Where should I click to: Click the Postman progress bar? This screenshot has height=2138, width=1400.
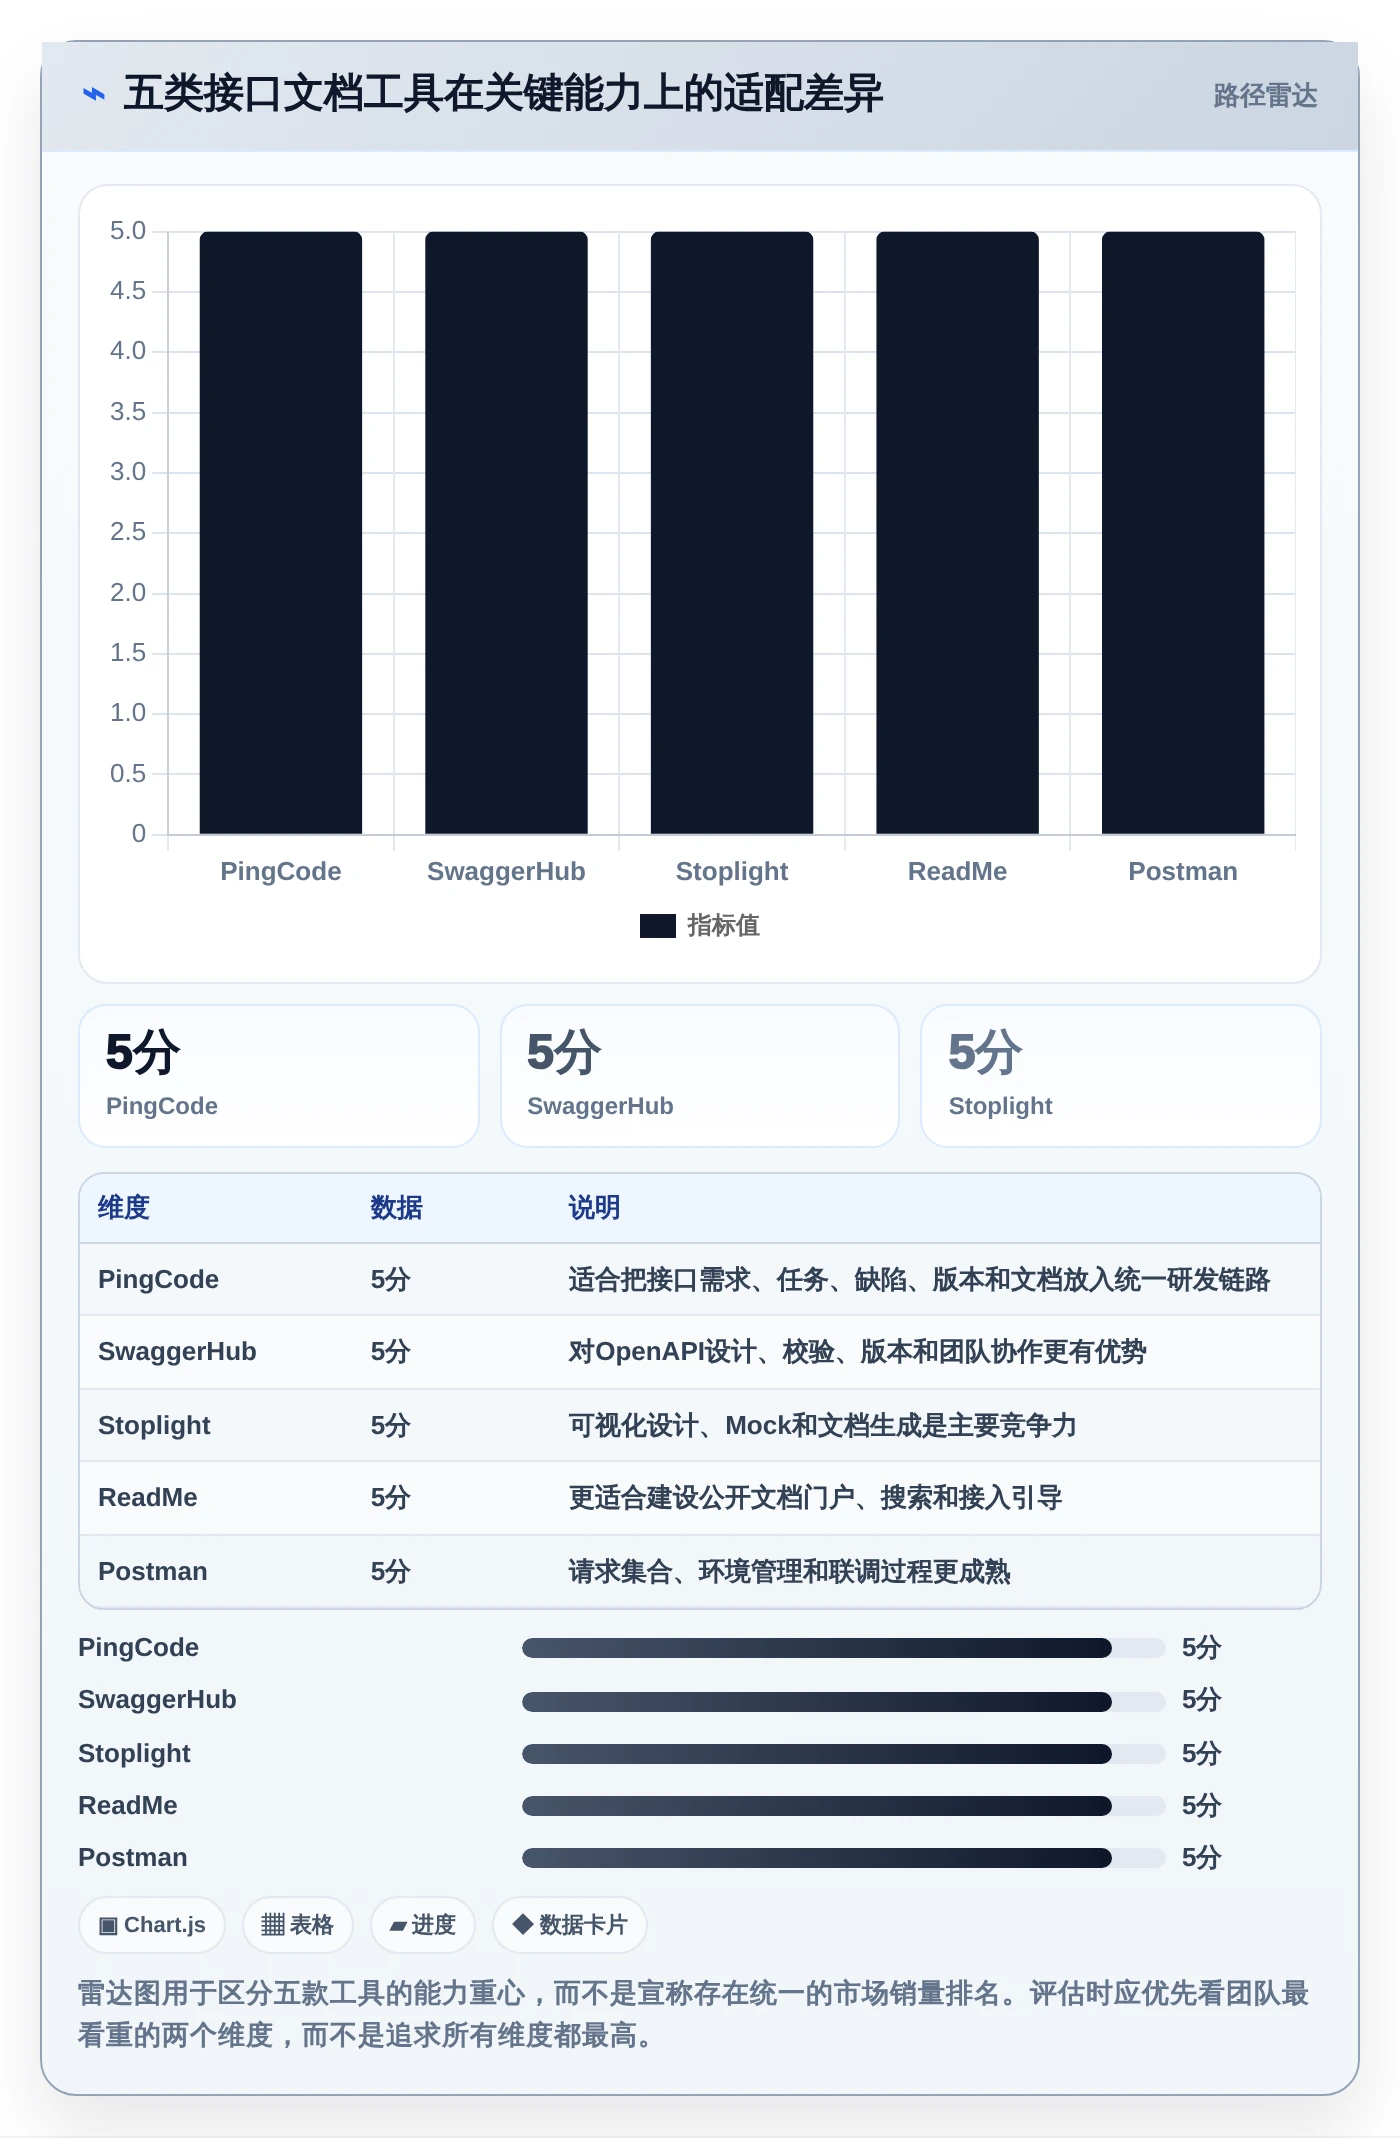click(844, 1858)
